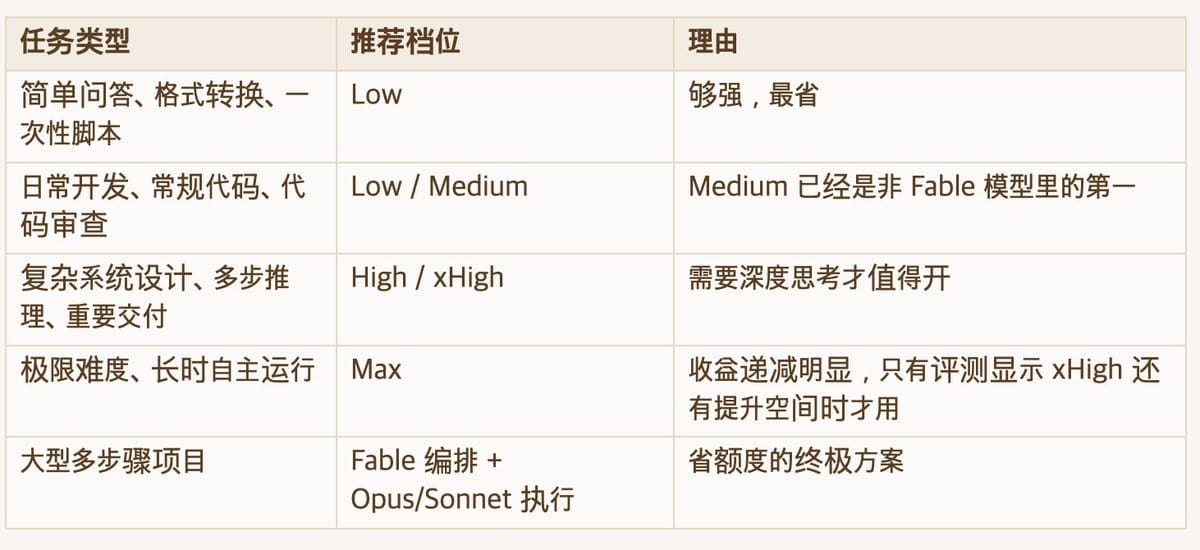Click the Low recommendation cell
Image resolution: width=1200 pixels, height=550 pixels.
pyautogui.click(x=504, y=116)
